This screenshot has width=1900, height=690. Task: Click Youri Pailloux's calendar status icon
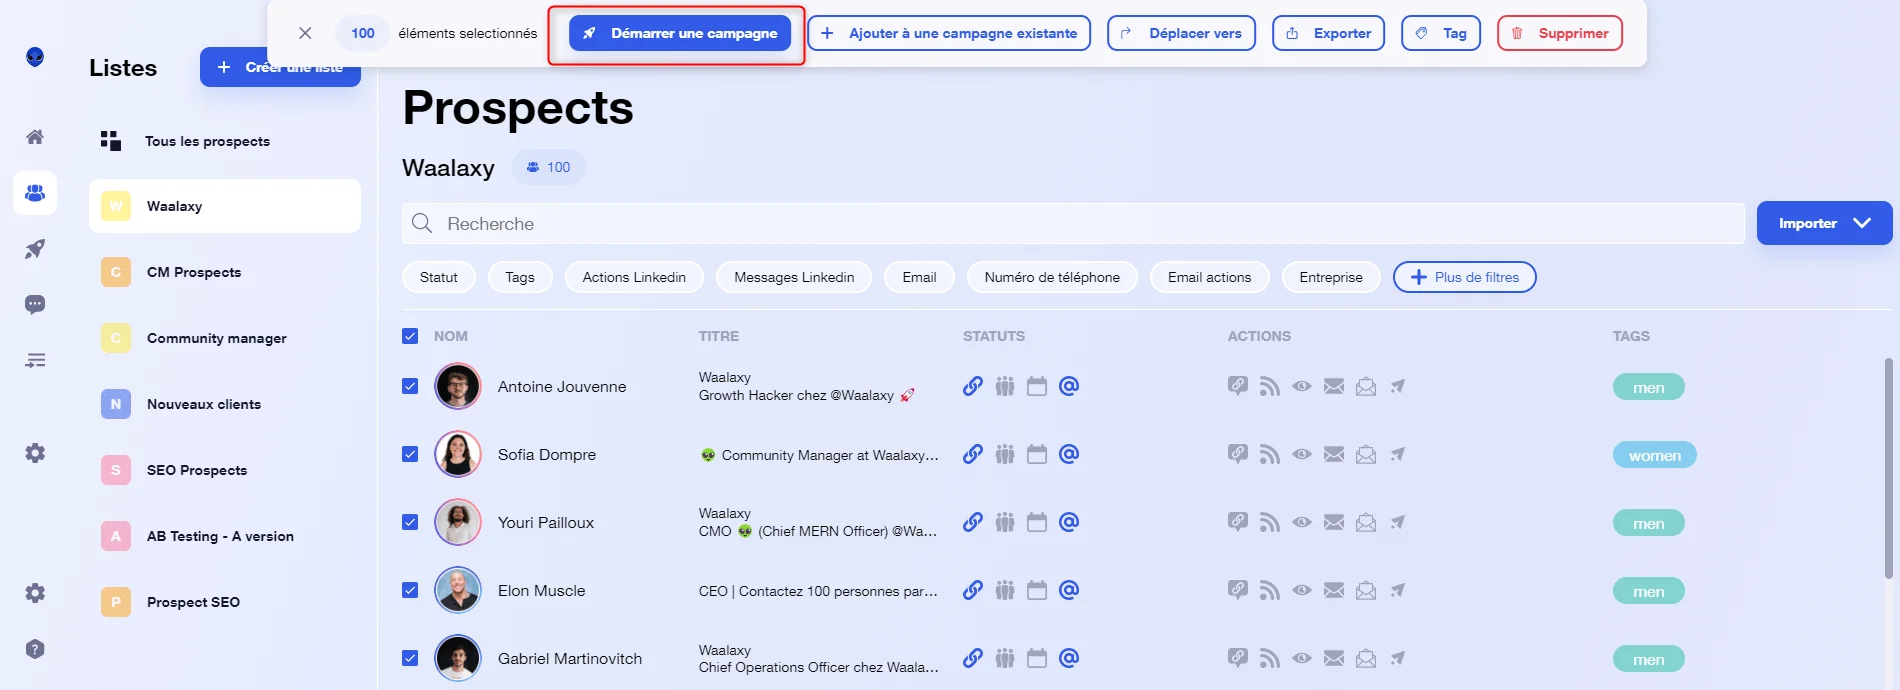1037,522
